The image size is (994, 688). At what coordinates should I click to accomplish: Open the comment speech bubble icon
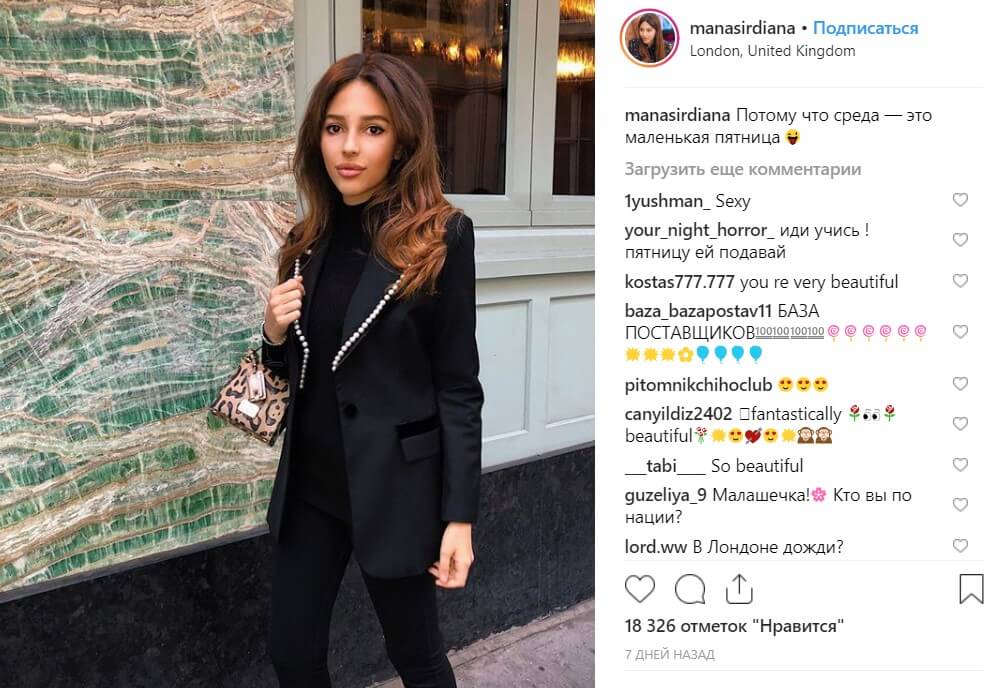pos(690,589)
